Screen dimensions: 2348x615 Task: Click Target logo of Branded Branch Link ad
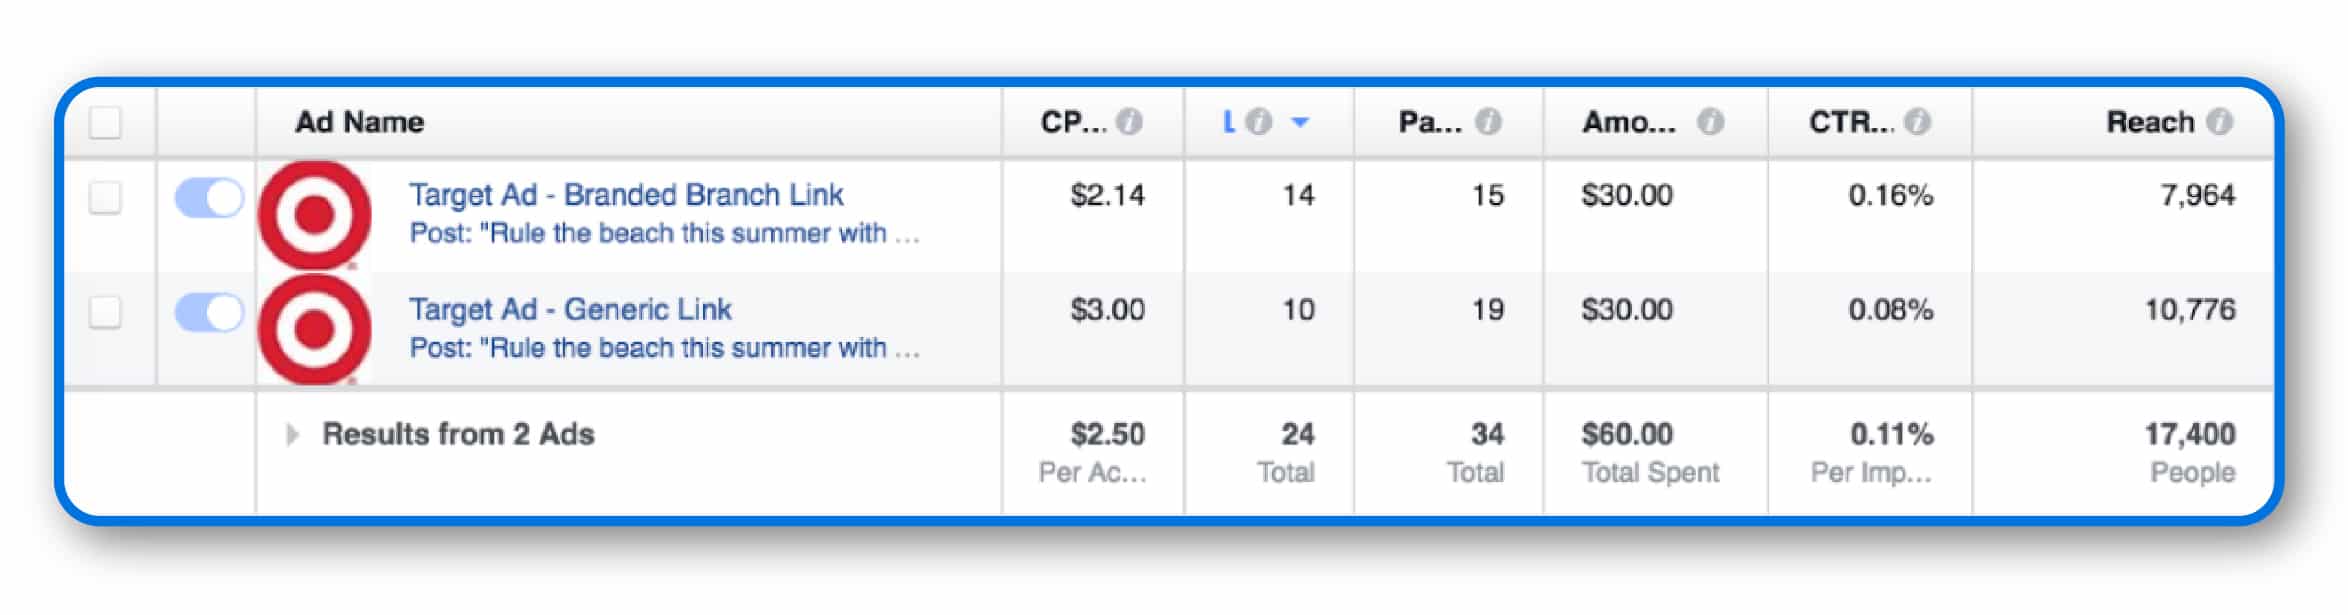pos(315,215)
